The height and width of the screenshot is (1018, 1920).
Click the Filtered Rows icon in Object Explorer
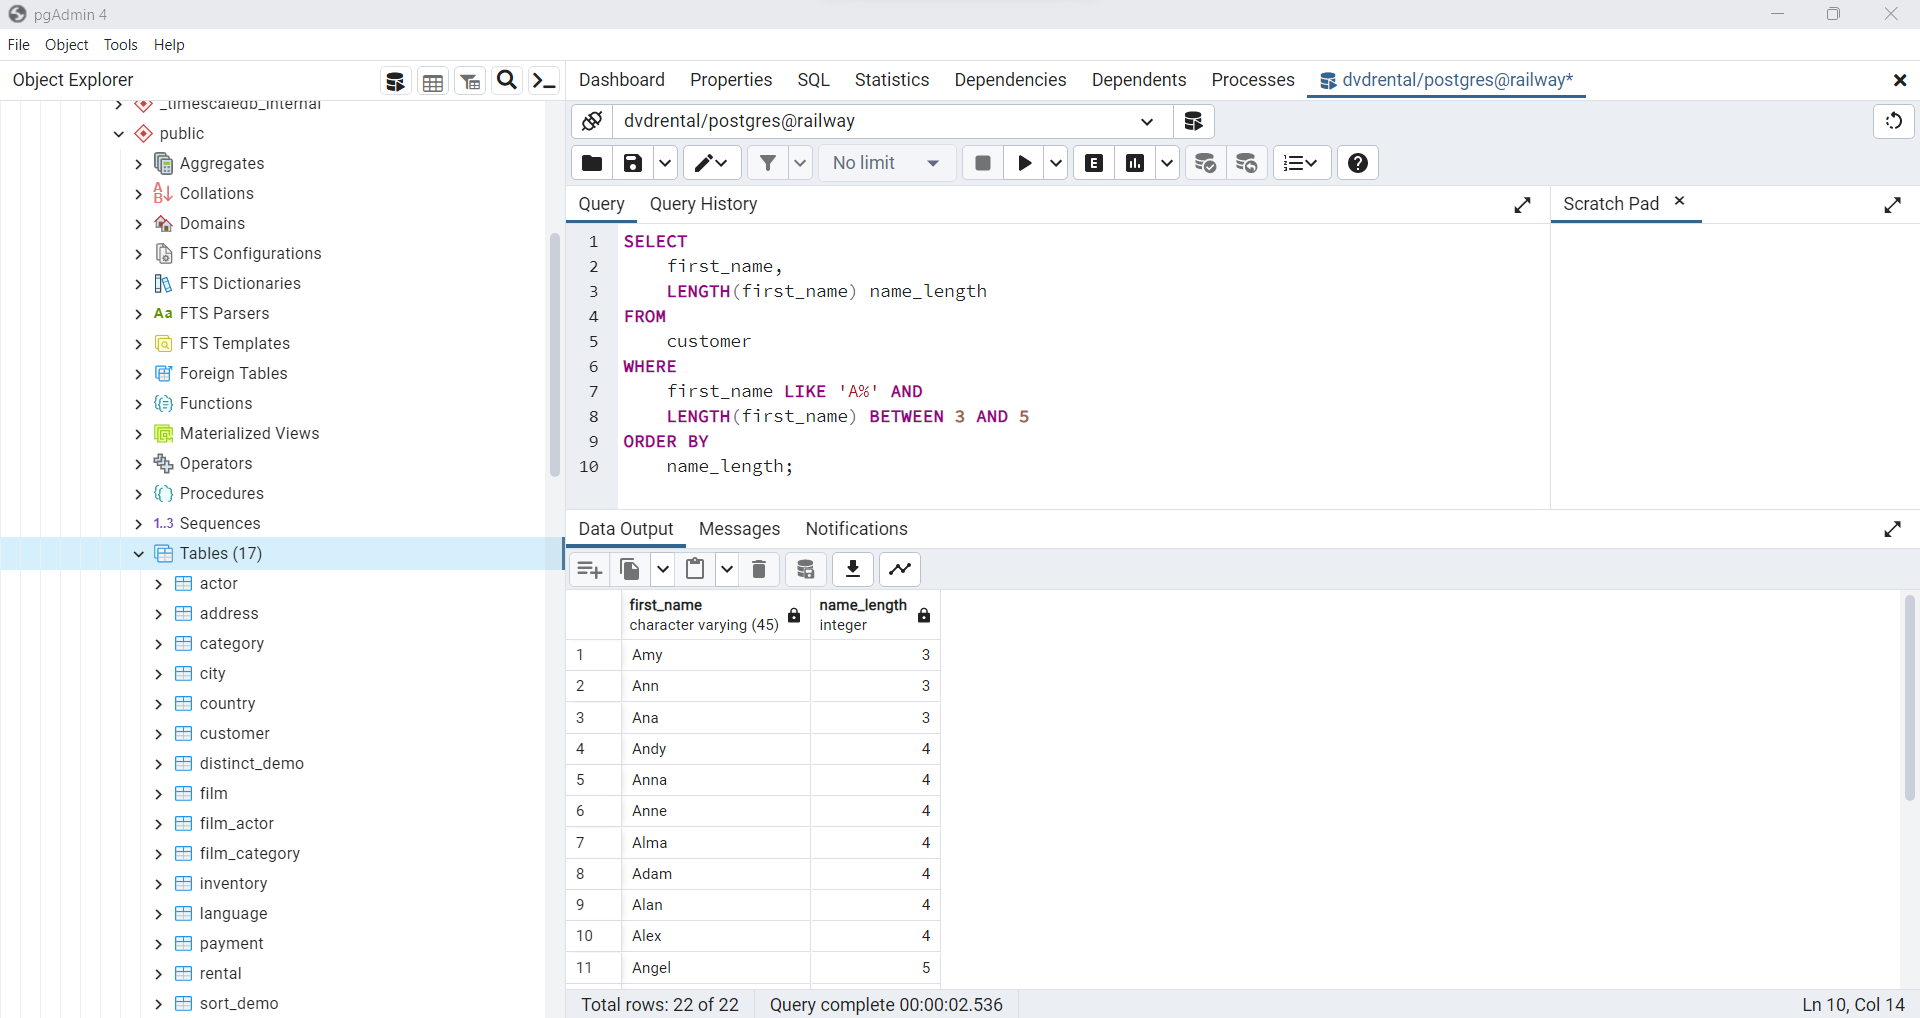[x=470, y=81]
